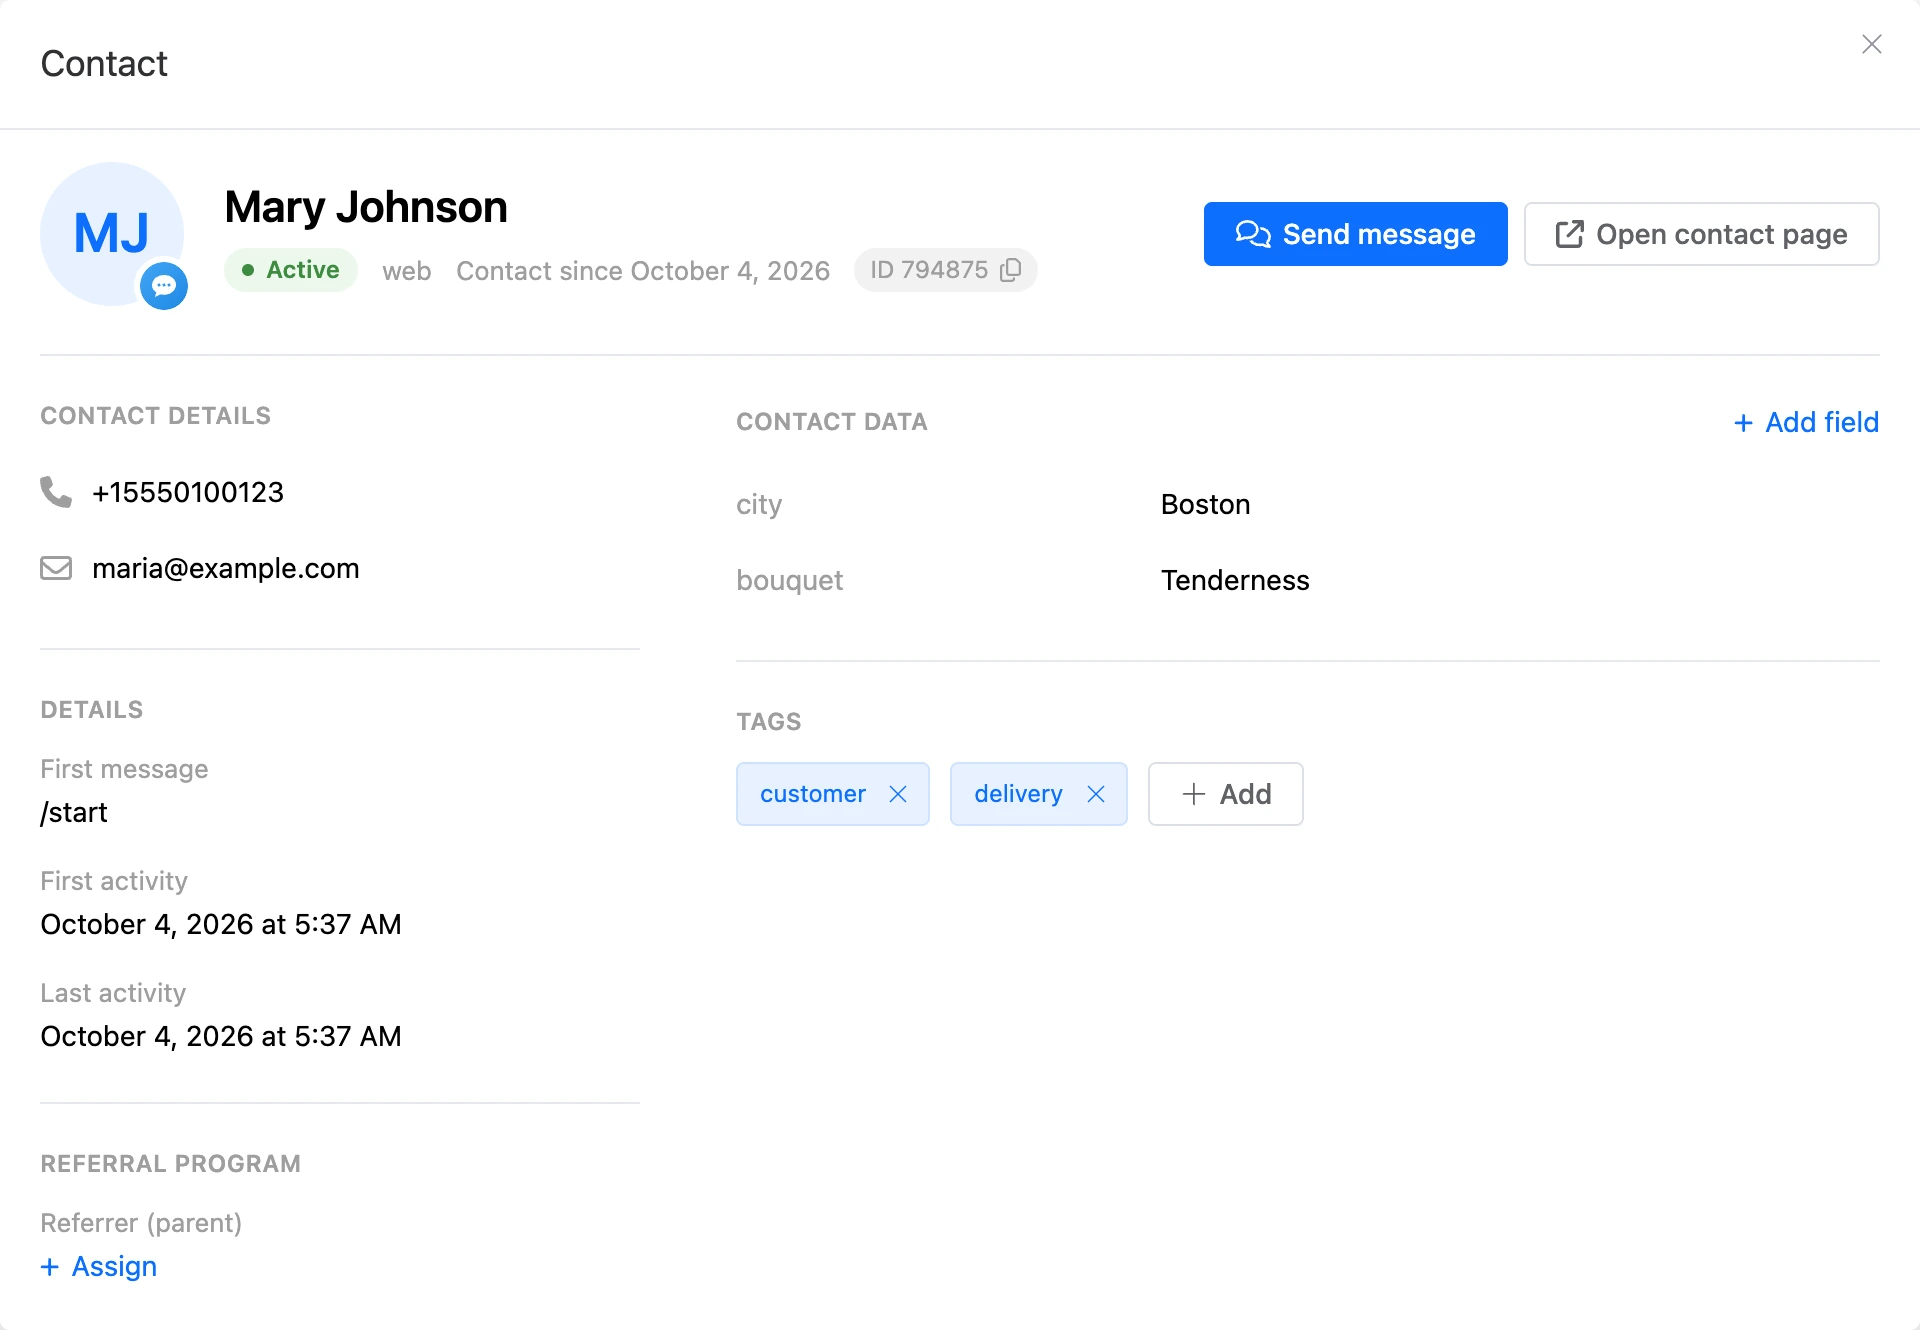Remove the delivery tag
The width and height of the screenshot is (1920, 1330).
point(1096,794)
